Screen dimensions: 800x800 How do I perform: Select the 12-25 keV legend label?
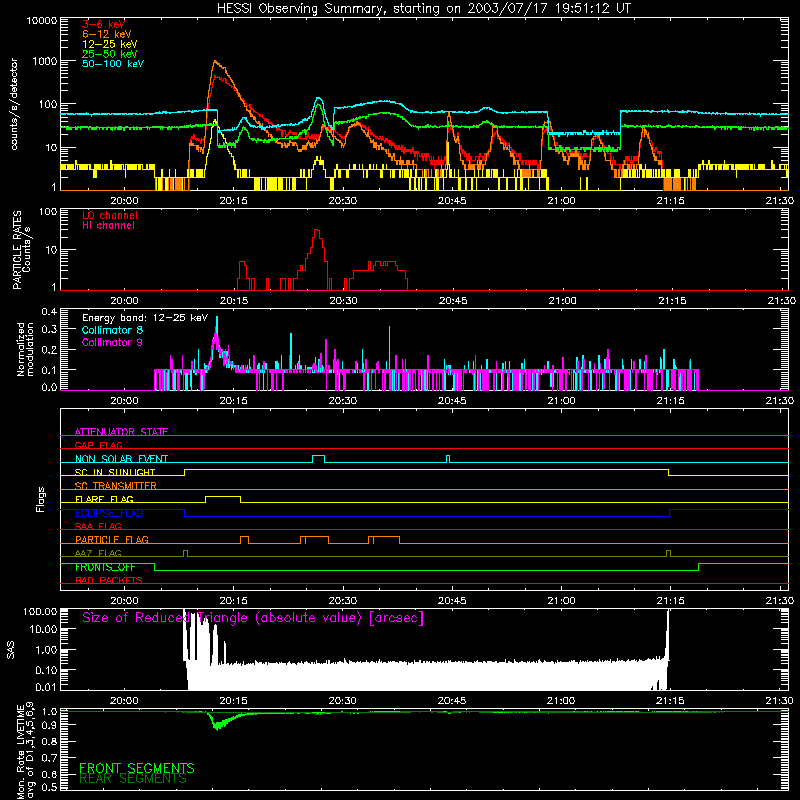tap(109, 44)
